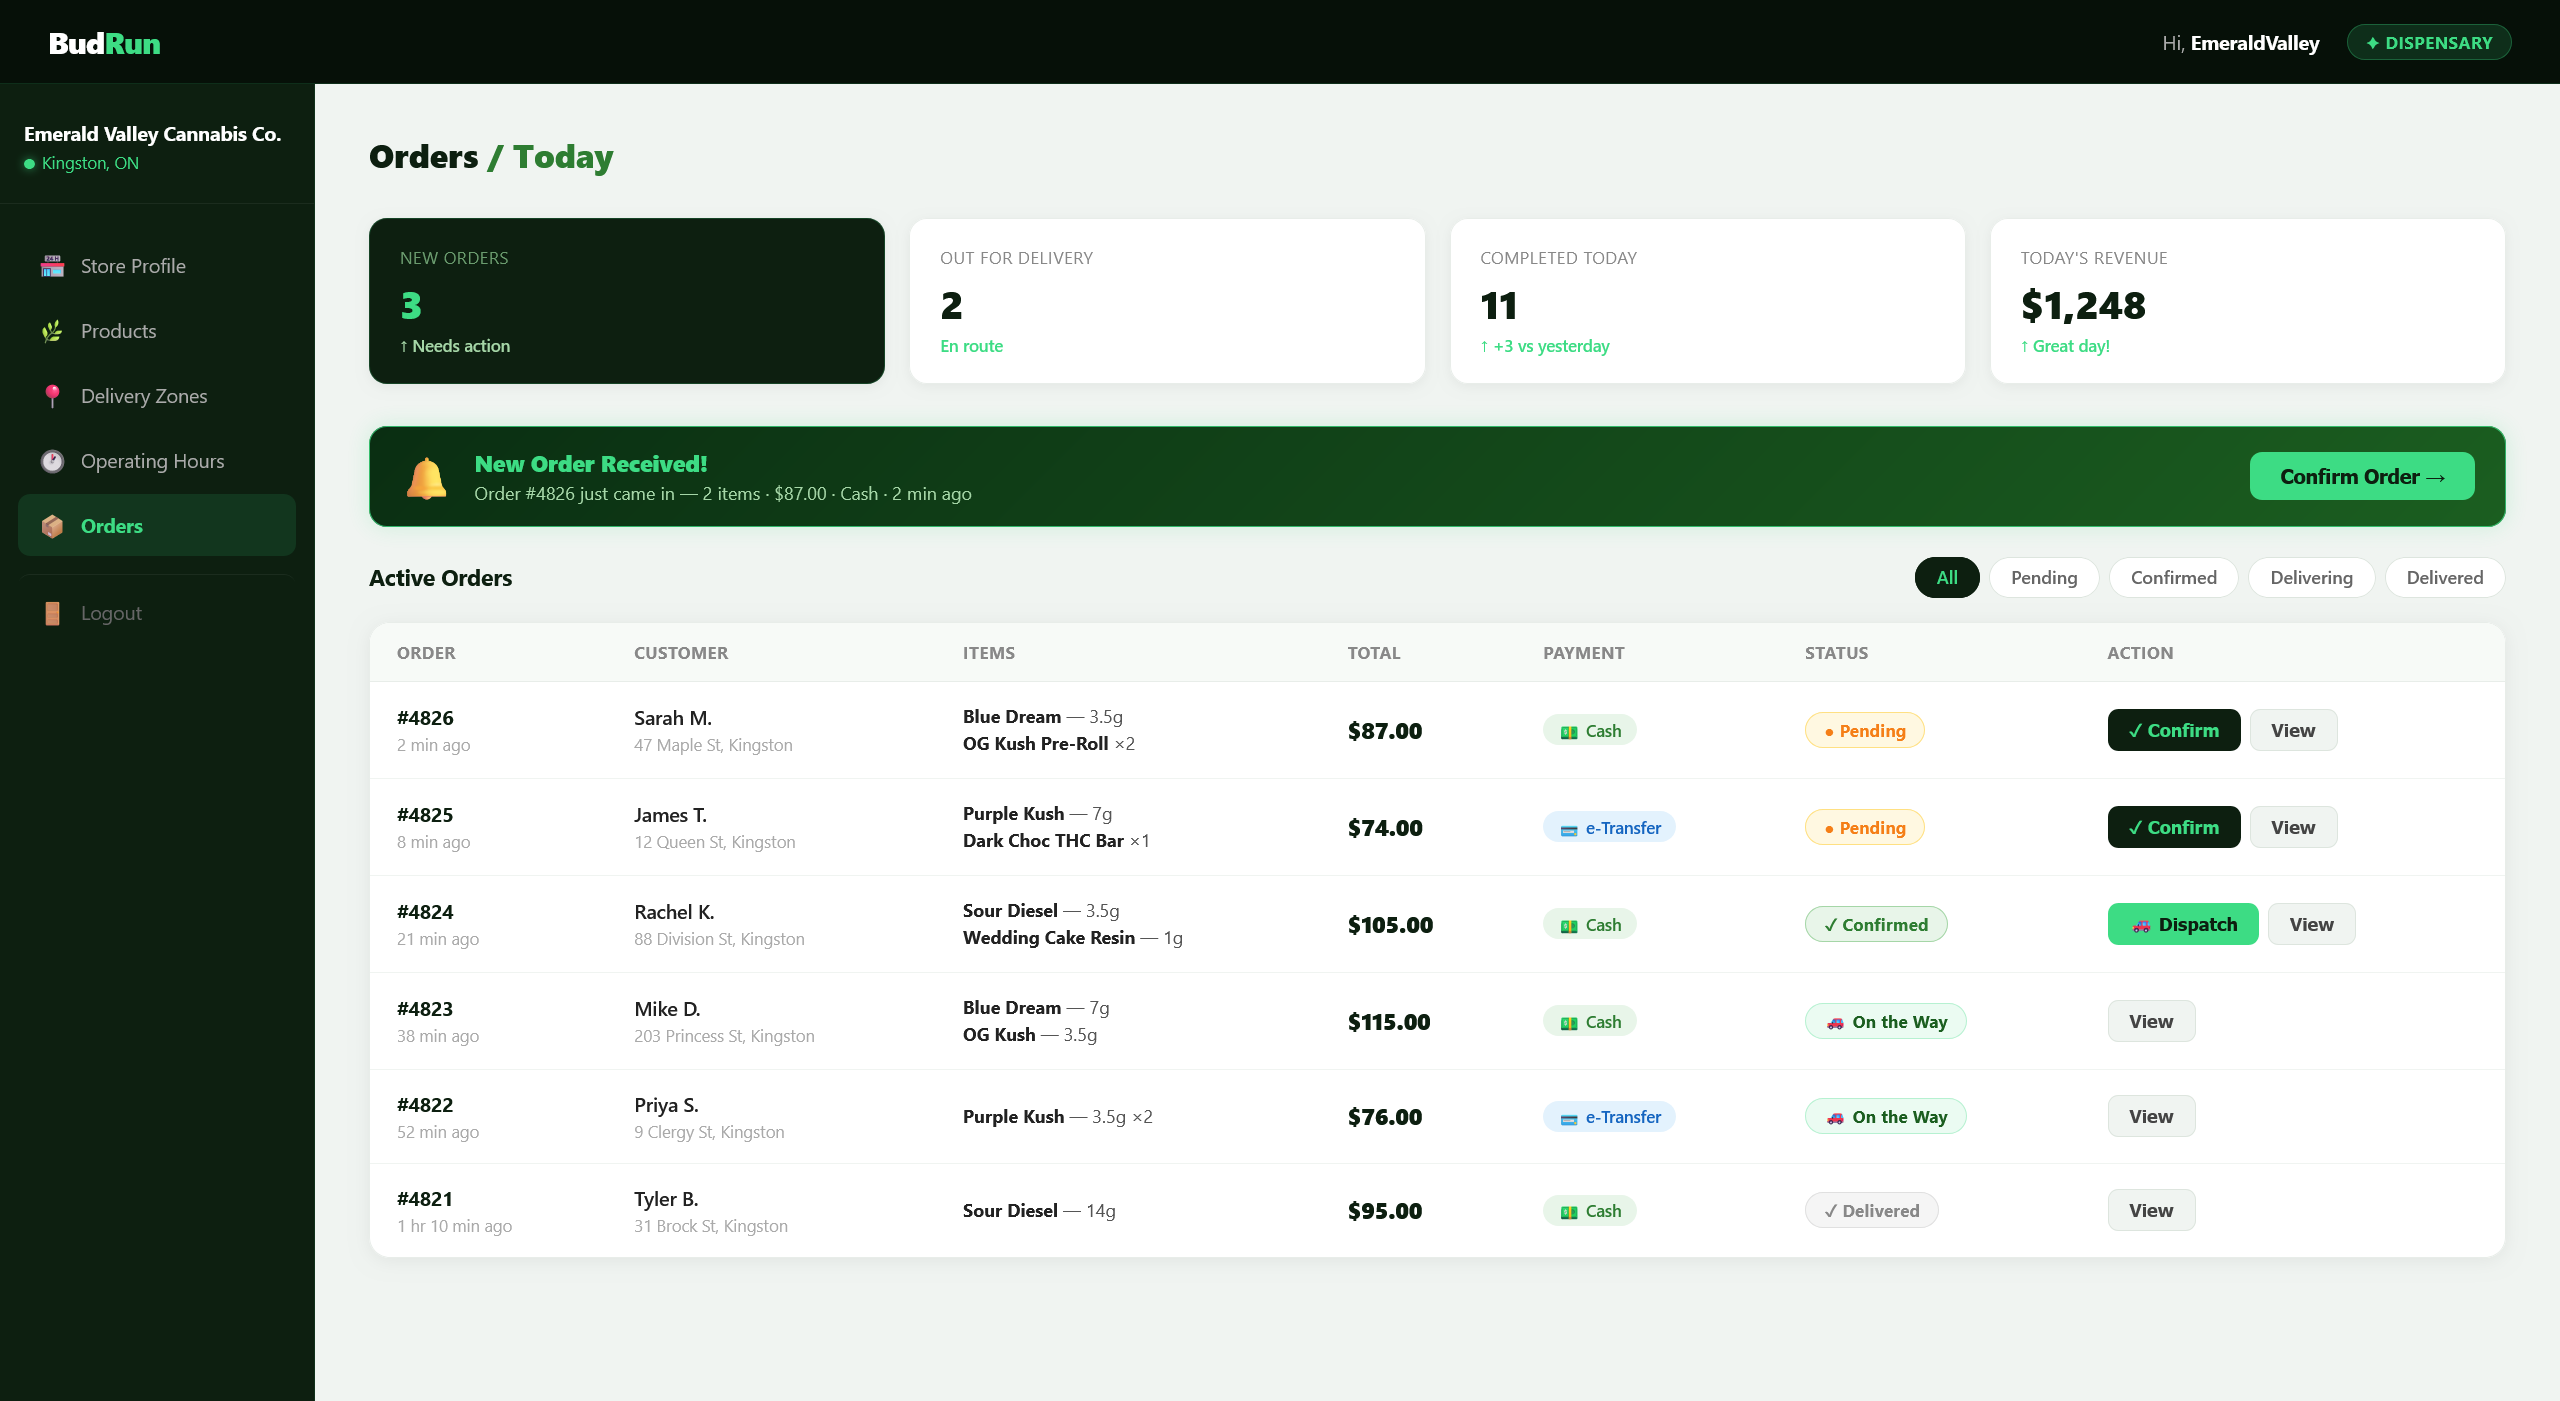Open the Confirmed orders filter
2560x1401 pixels.
(x=2172, y=577)
